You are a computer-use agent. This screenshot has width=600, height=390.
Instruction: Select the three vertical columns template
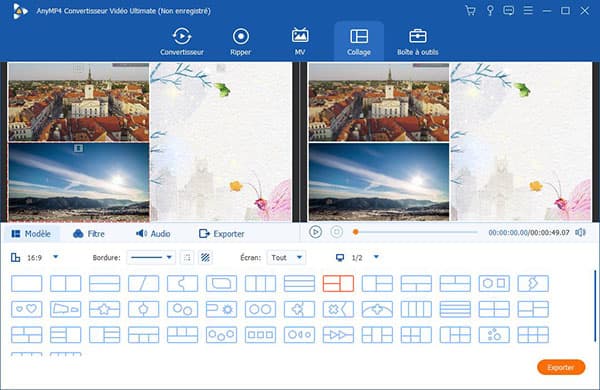pyautogui.click(x=260, y=284)
